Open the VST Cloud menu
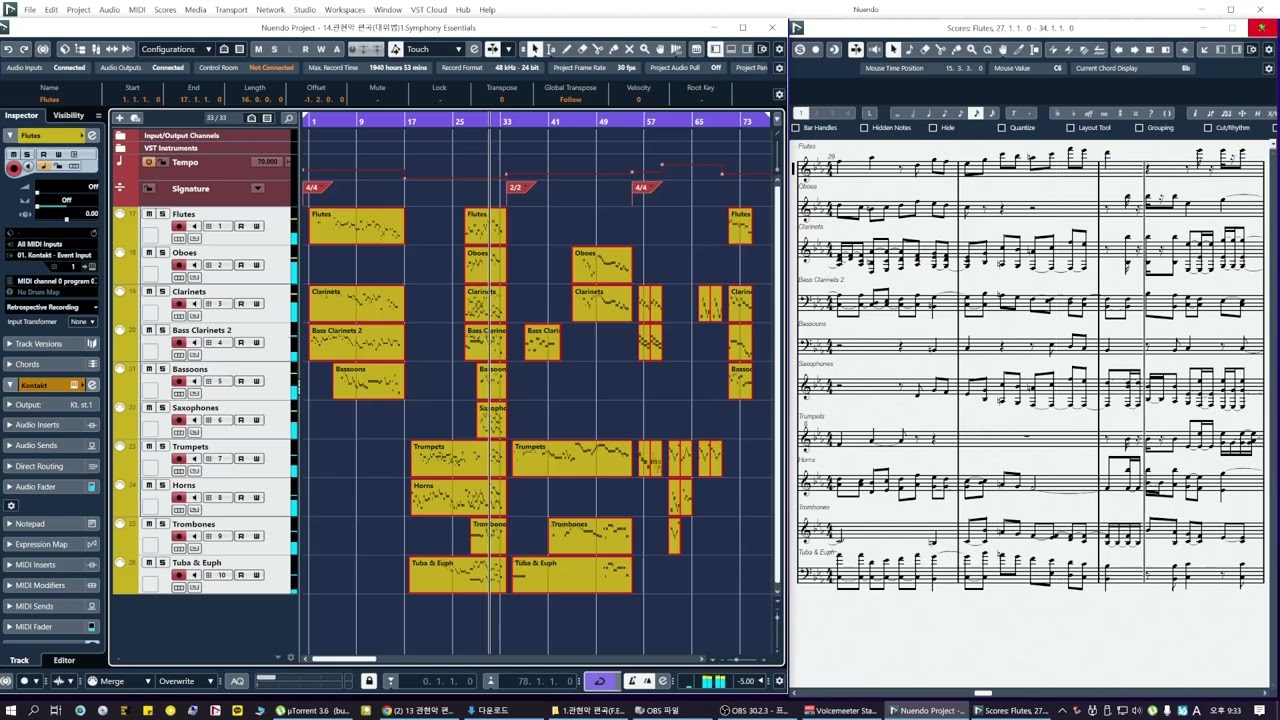Screen dimensions: 1280x720 [x=429, y=10]
